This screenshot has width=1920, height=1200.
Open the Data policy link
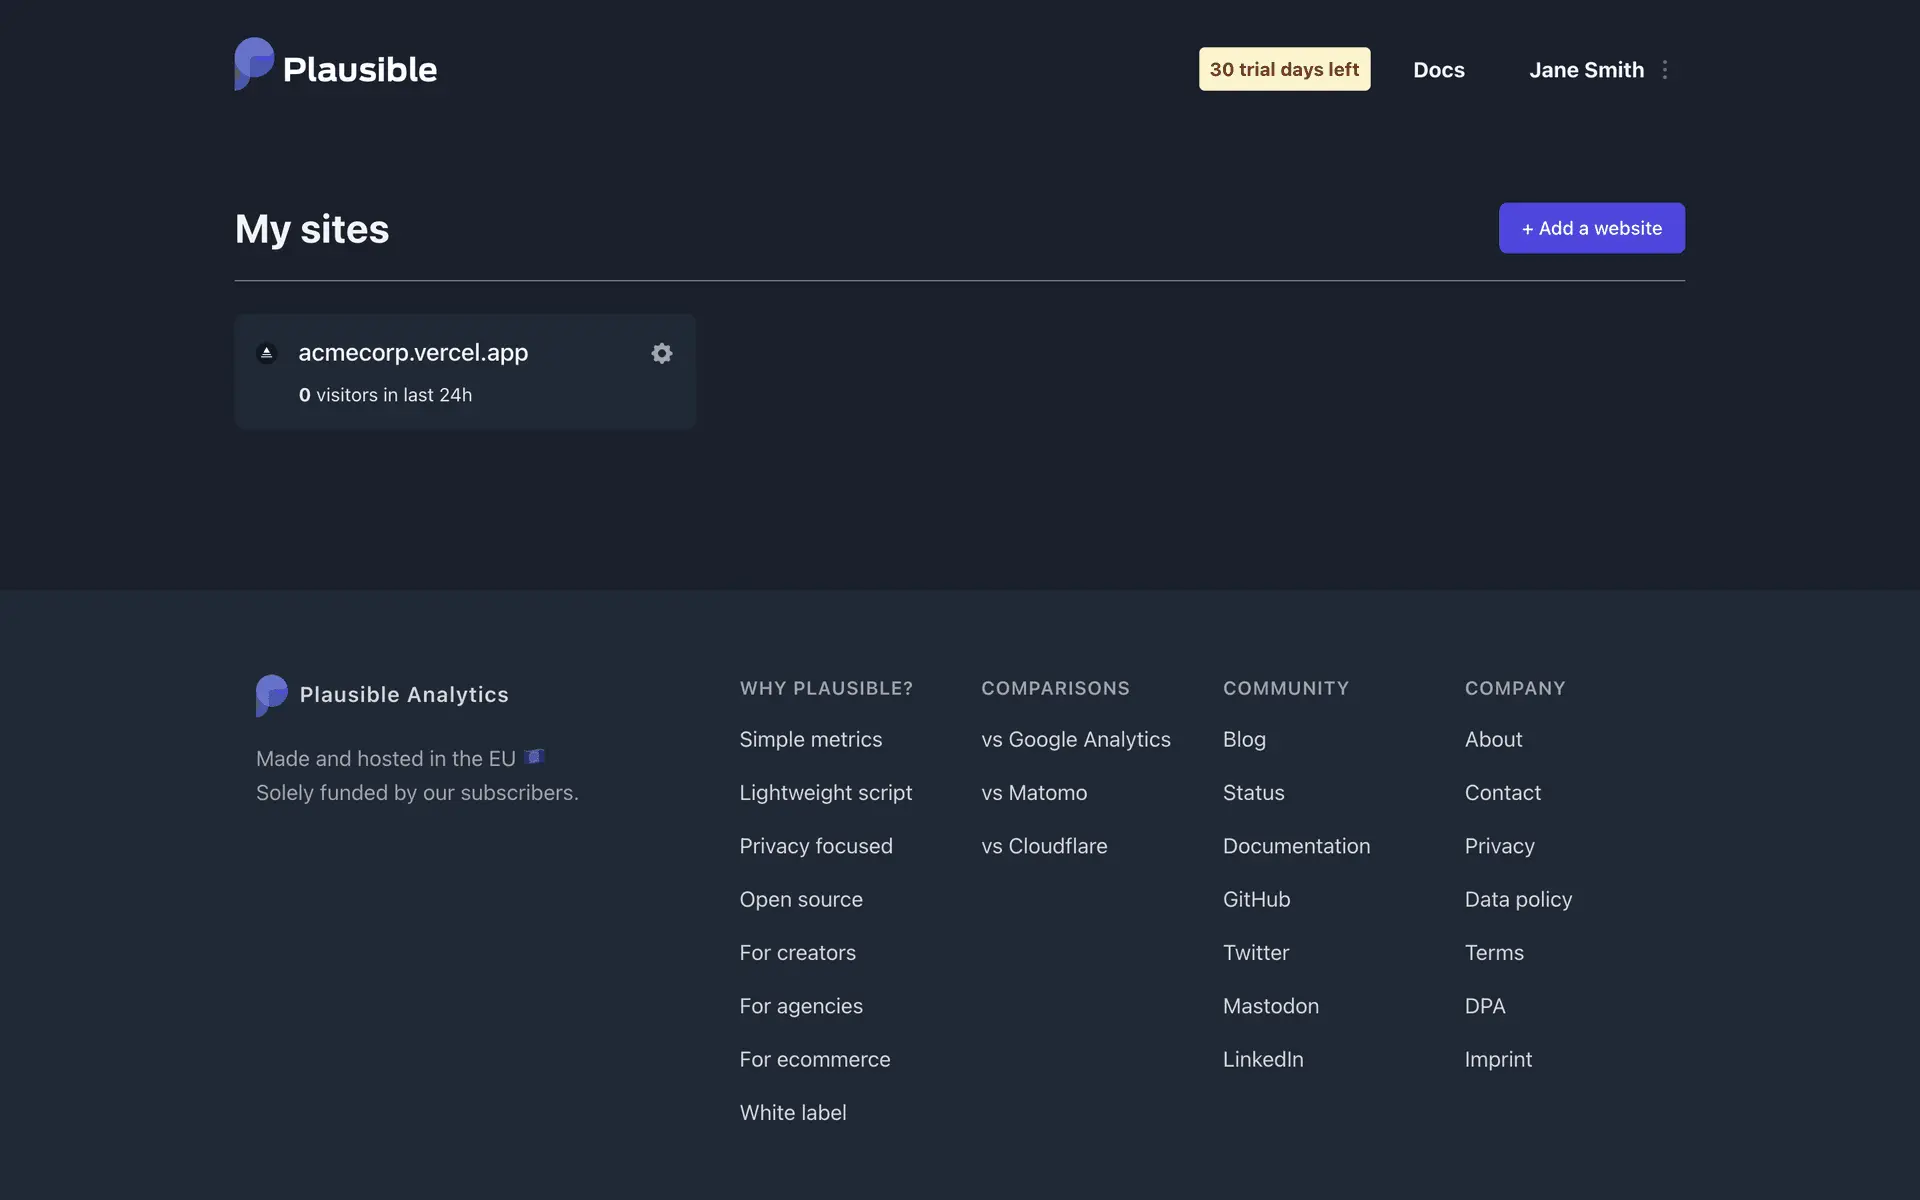tap(1518, 899)
